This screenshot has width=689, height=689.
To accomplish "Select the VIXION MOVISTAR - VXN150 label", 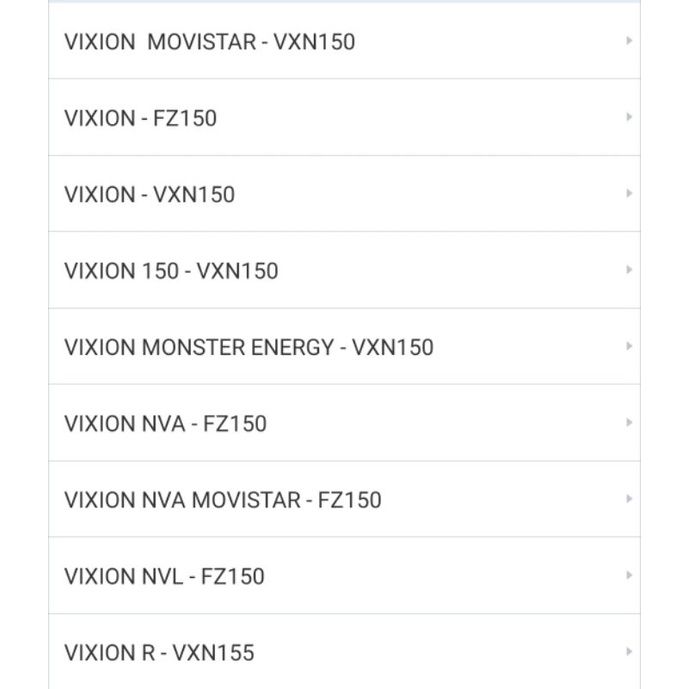I will click(x=209, y=42).
